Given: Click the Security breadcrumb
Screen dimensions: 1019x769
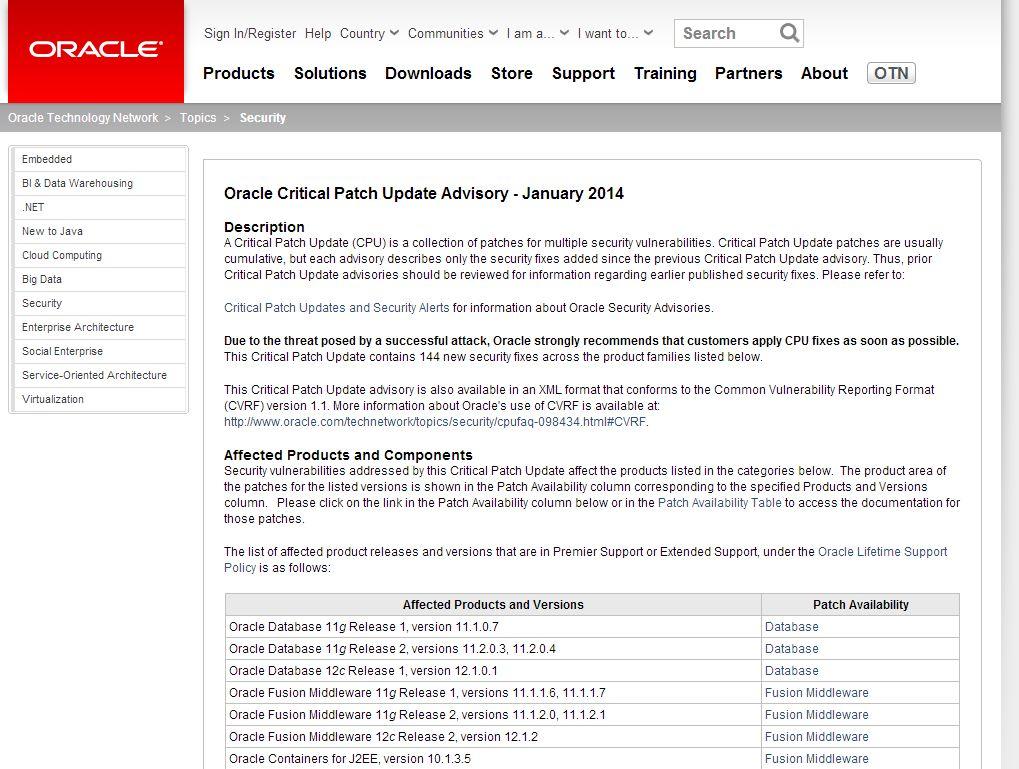Looking at the screenshot, I should click(x=263, y=118).
